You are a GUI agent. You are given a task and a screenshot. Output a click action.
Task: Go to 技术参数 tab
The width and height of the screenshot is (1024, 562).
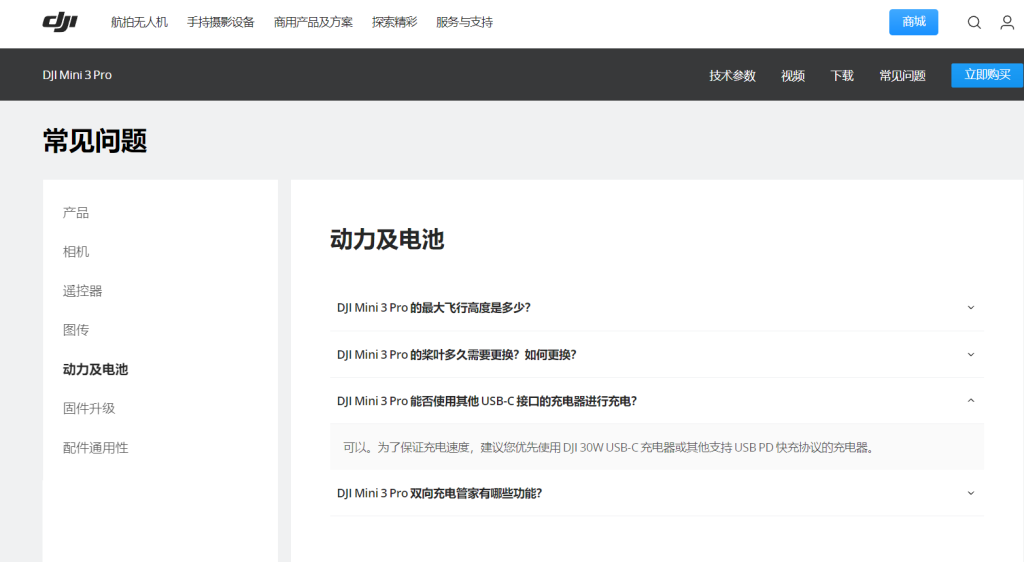732,76
